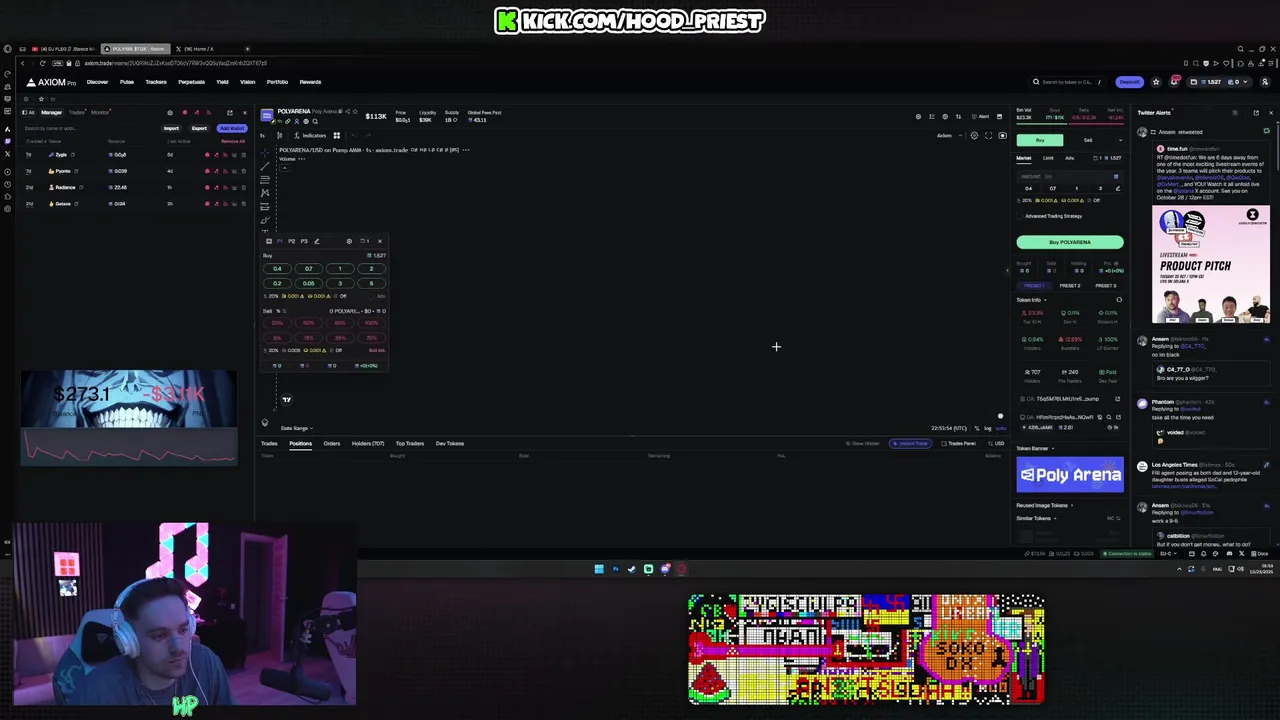Select the crosshair cursor tool

click(x=265, y=152)
